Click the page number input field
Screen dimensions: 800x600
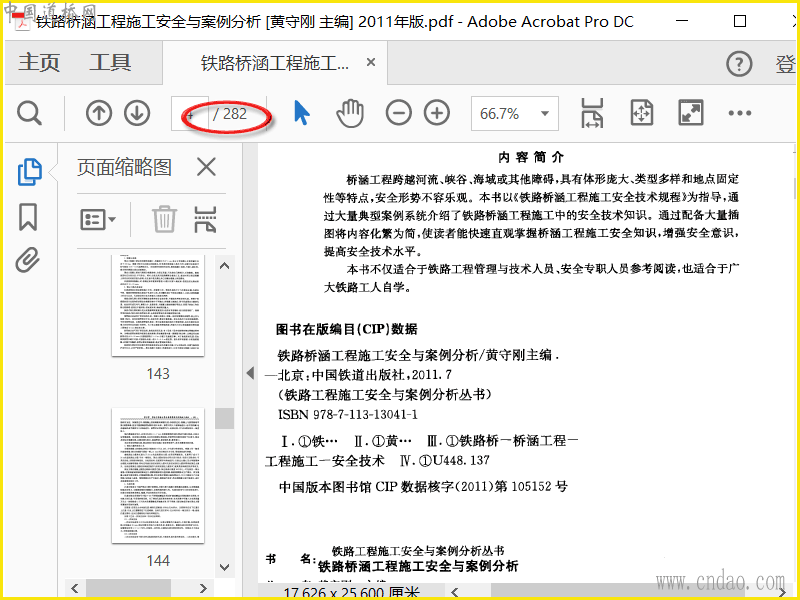190,113
